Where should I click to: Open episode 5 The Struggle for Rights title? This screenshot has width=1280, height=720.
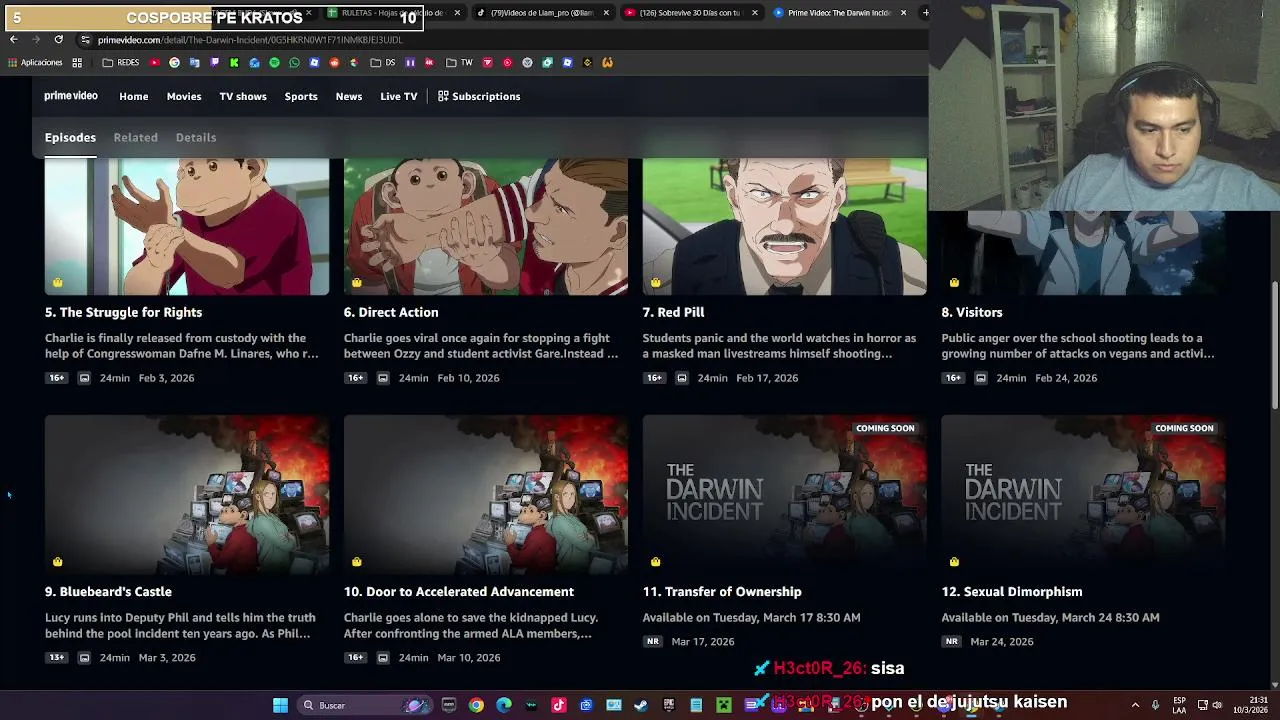pos(123,312)
